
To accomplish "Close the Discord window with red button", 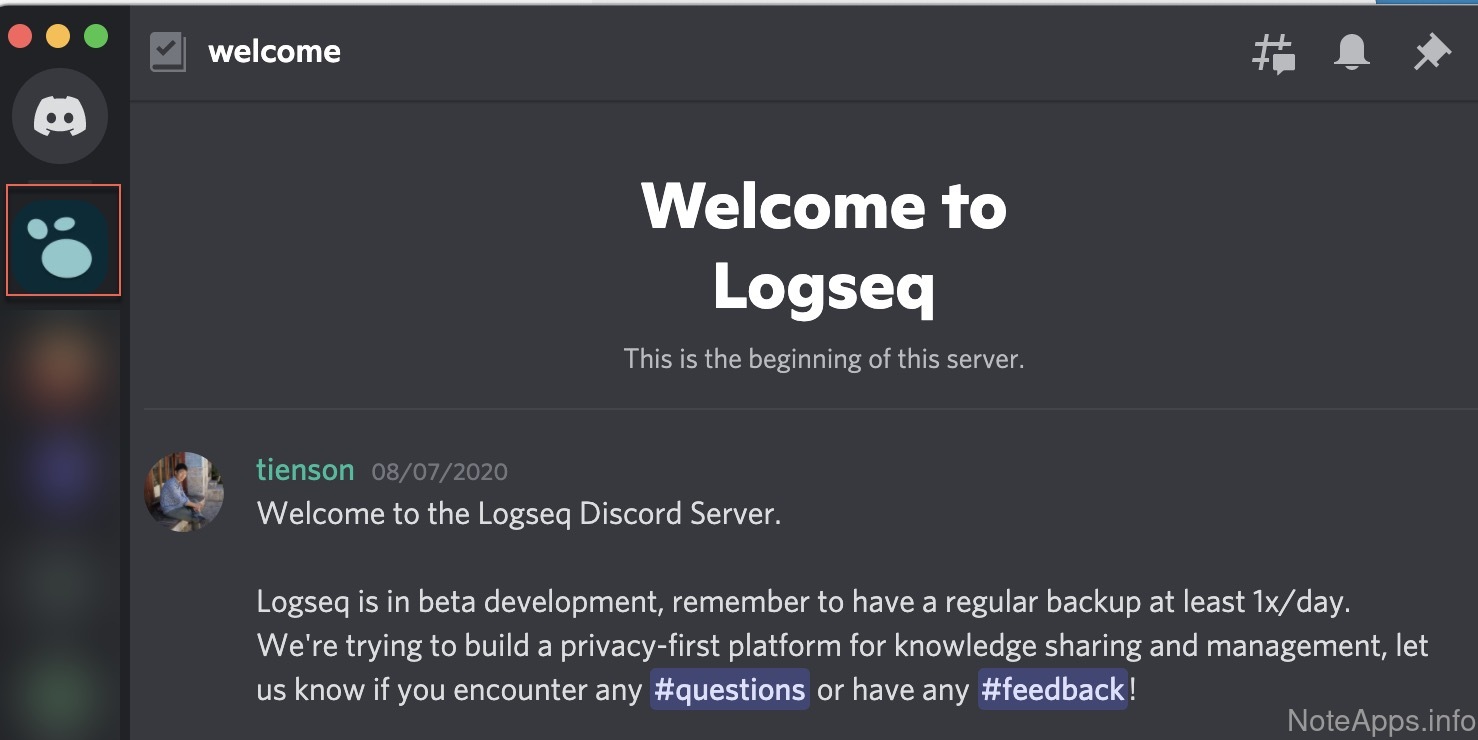I will pyautogui.click(x=20, y=37).
